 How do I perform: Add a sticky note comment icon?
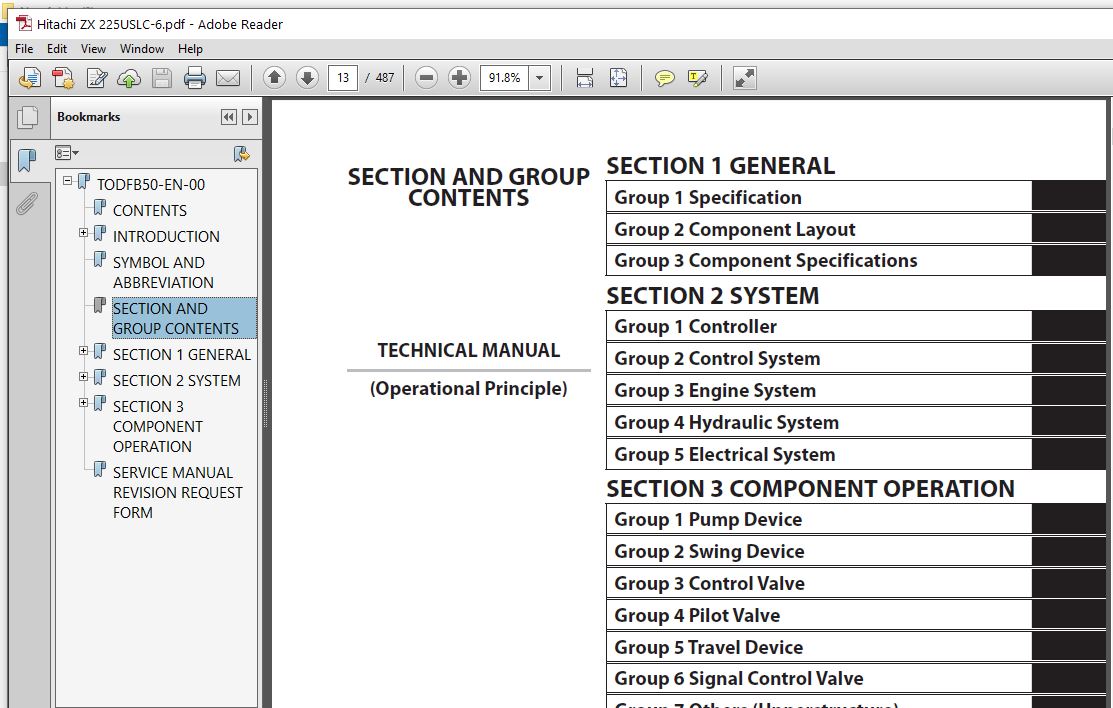point(664,78)
